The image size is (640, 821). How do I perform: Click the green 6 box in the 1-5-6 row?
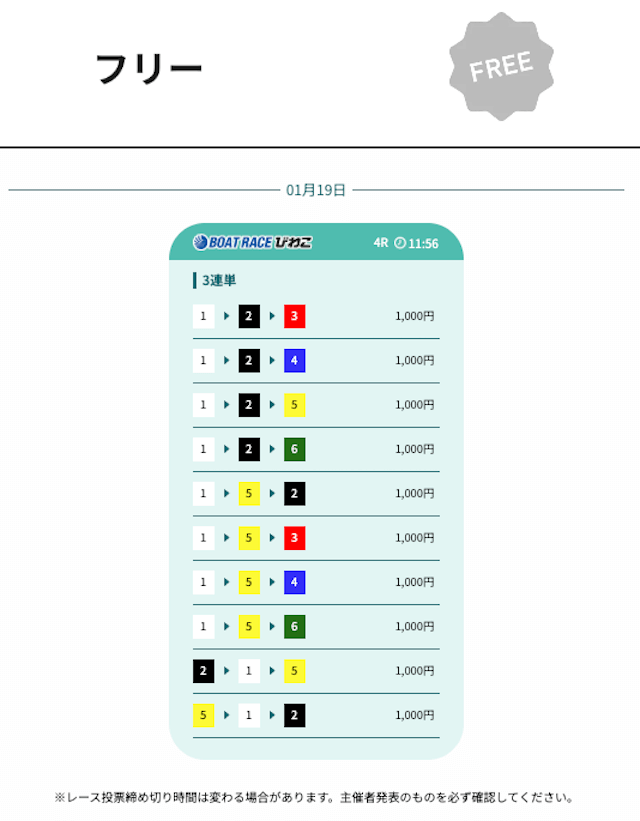coord(294,626)
